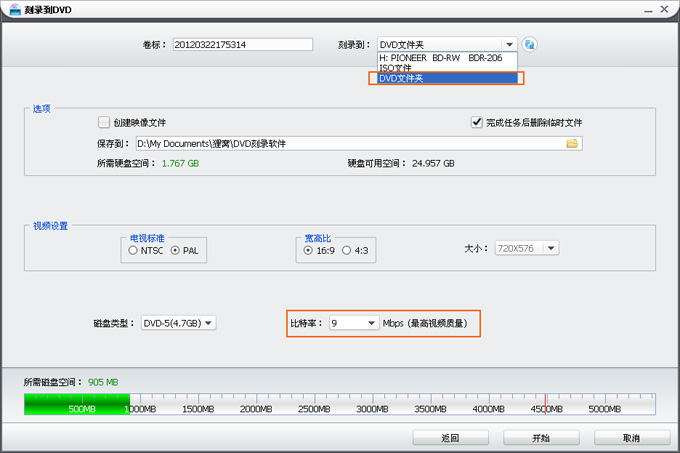Click the 取消 button
Viewport: 680px width, 453px height.
[x=632, y=438]
